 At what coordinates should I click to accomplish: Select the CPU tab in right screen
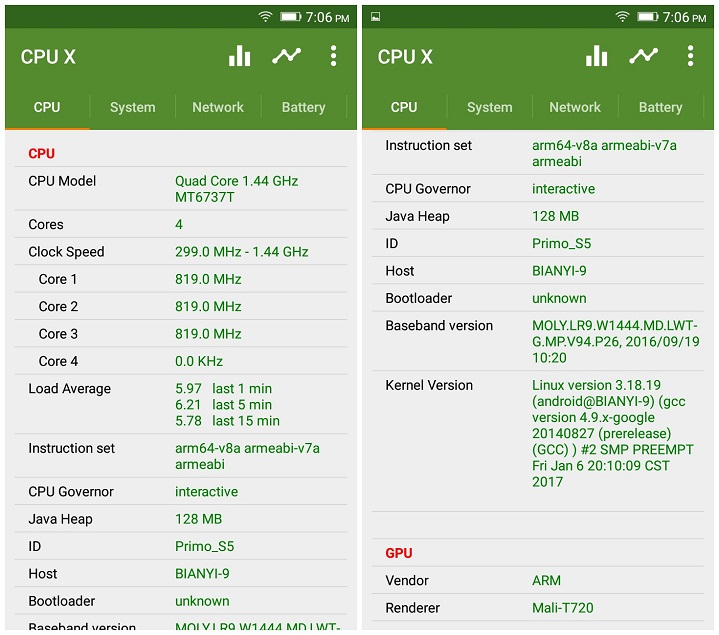point(404,107)
